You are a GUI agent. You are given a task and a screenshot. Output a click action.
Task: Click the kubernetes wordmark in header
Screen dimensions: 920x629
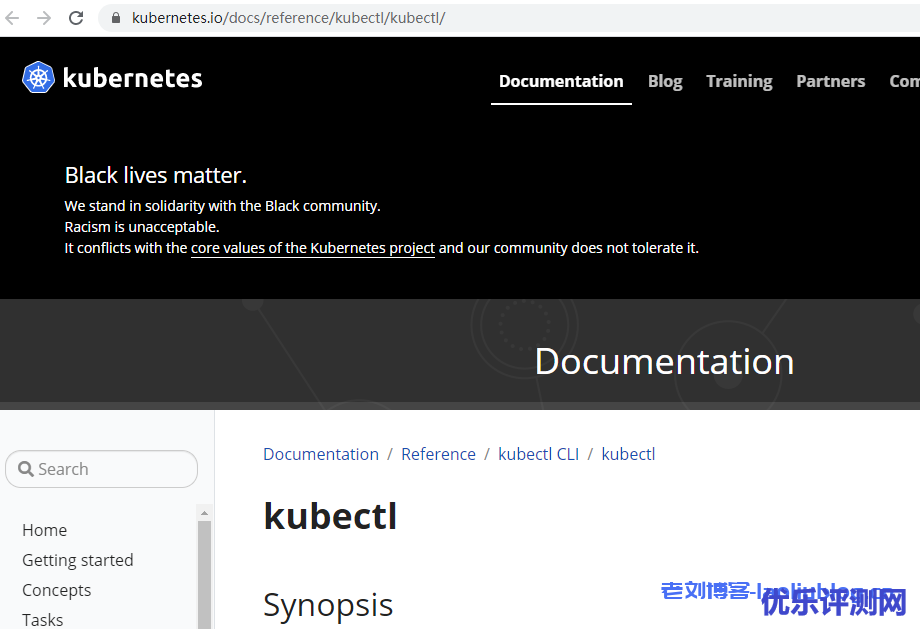pos(133,78)
